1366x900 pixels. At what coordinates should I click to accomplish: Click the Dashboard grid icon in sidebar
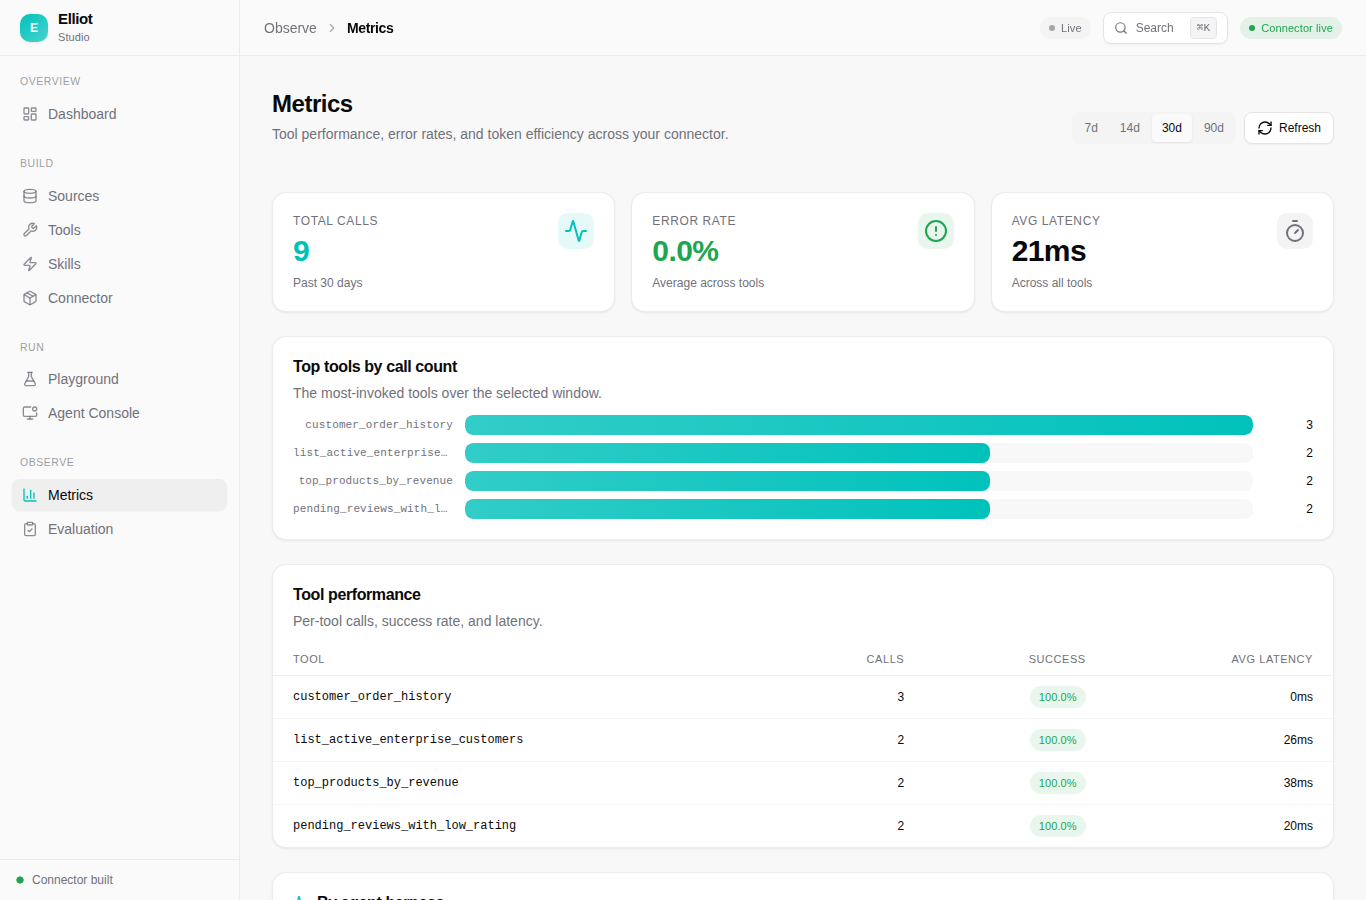click(x=30, y=114)
